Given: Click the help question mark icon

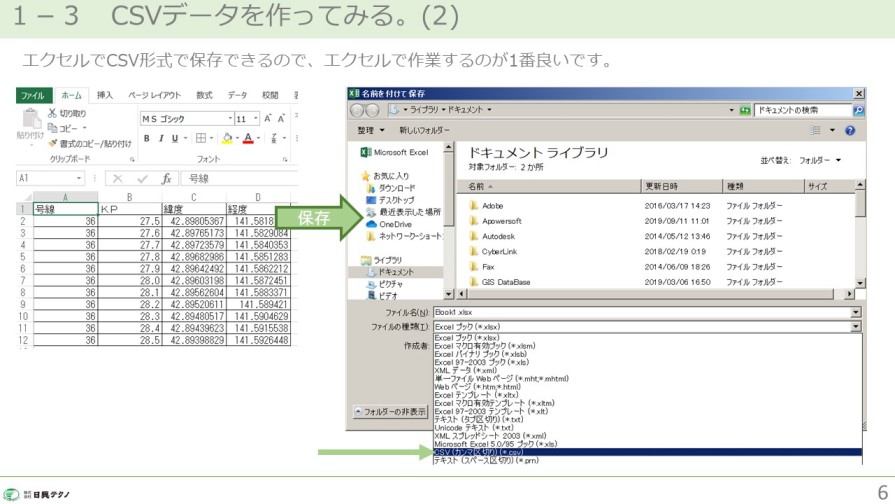Looking at the screenshot, I should [x=850, y=130].
